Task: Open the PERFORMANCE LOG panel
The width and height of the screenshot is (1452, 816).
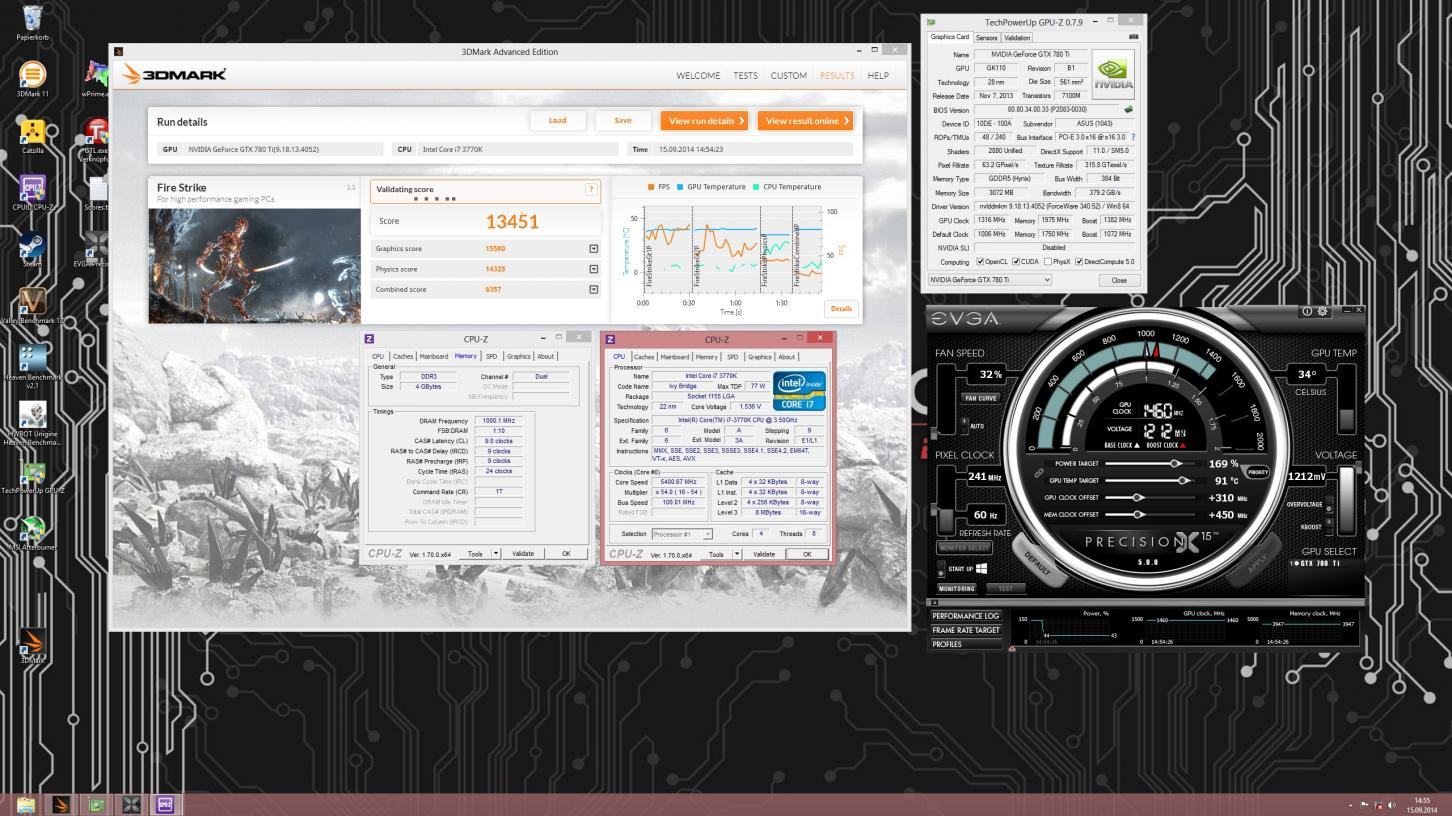Action: click(966, 616)
